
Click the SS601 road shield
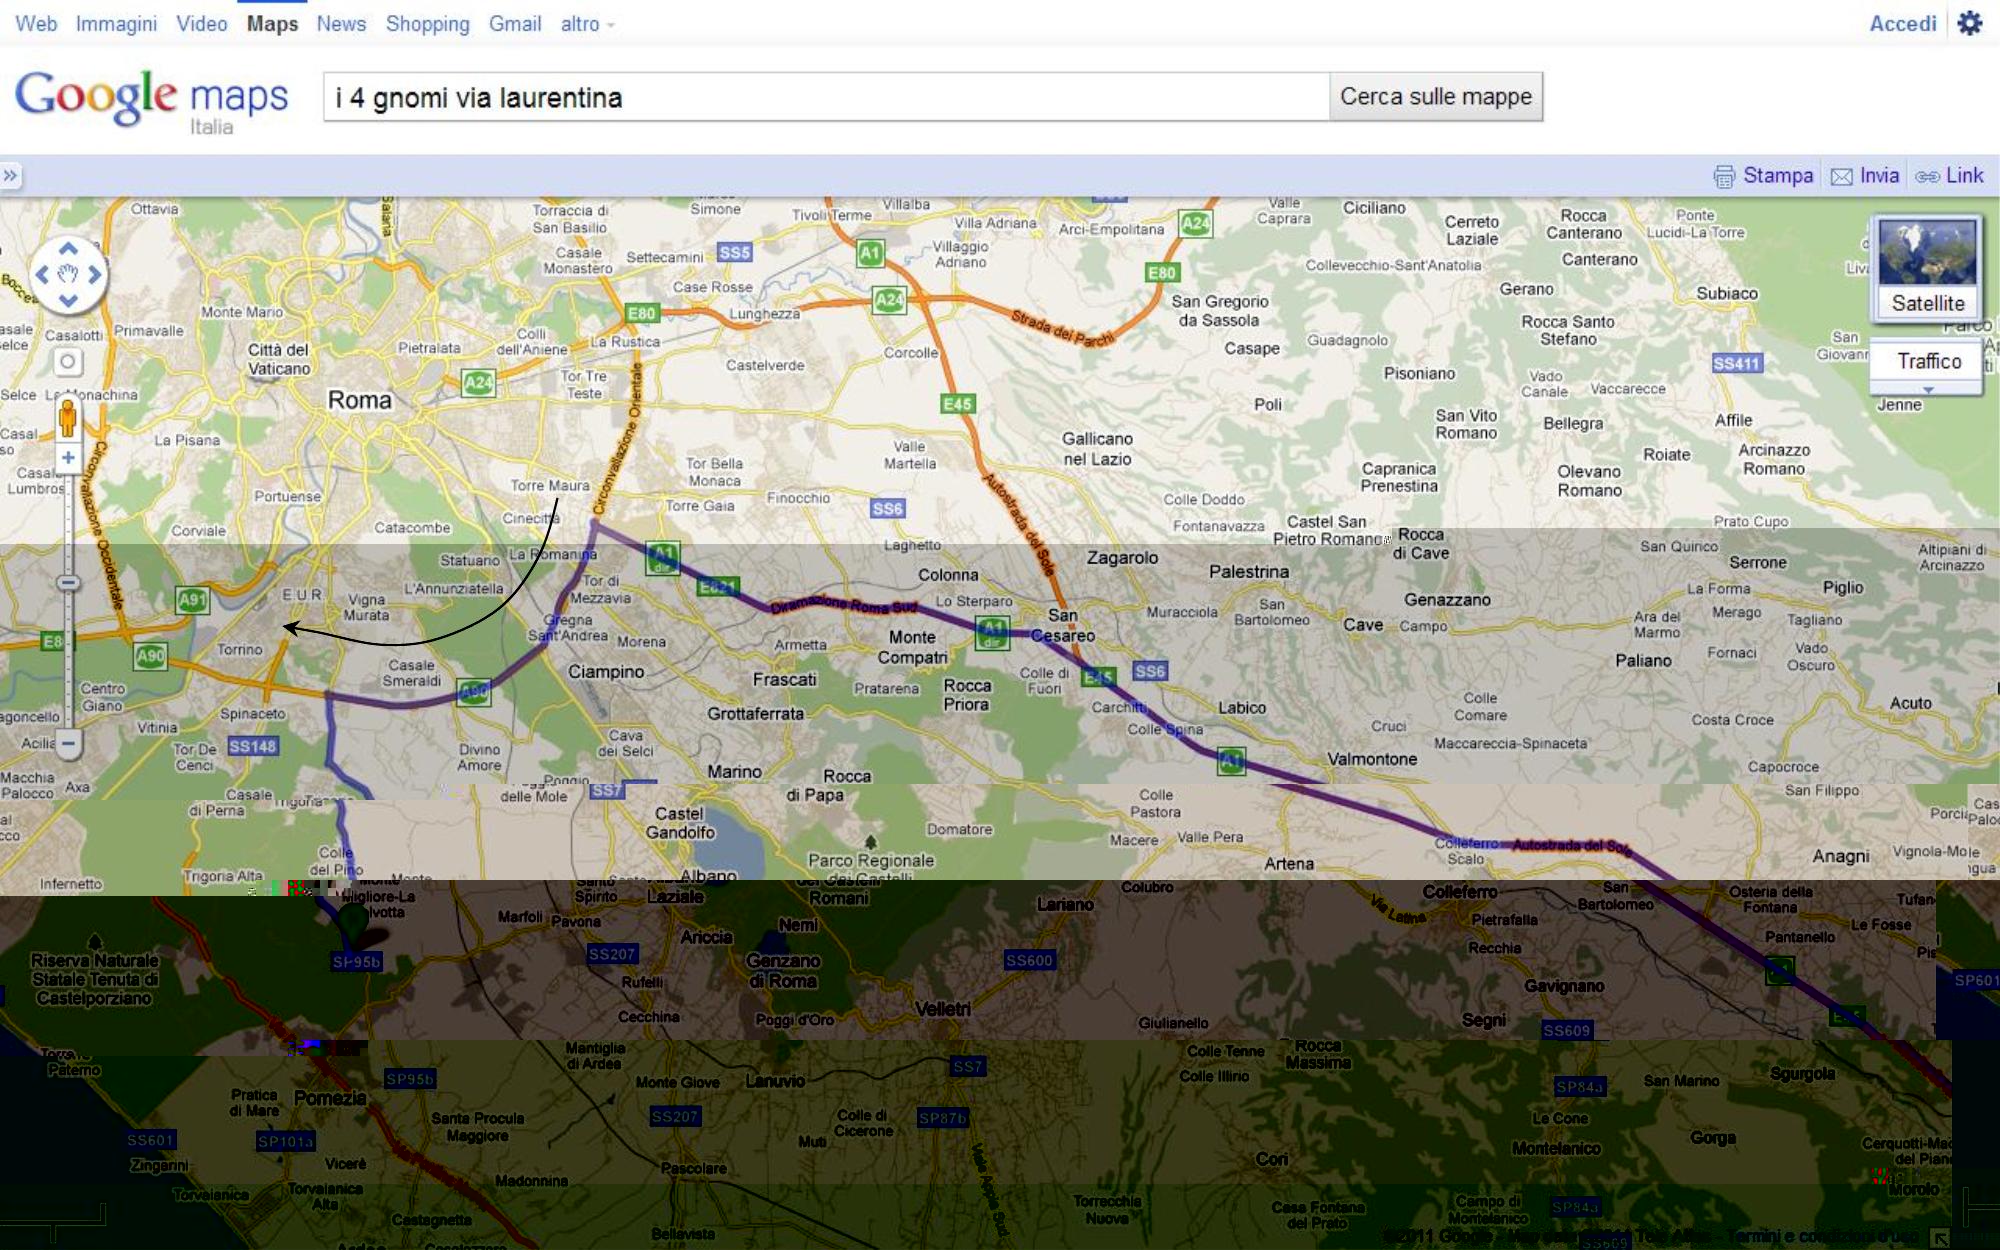coord(151,1140)
